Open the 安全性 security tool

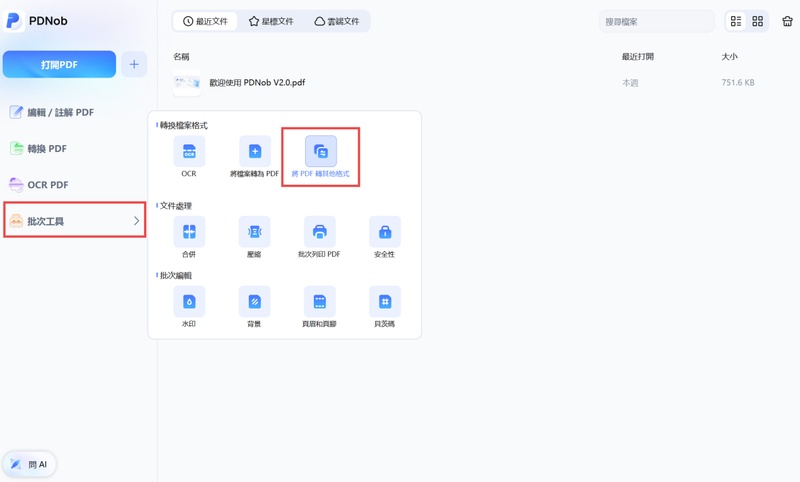pyautogui.click(x=385, y=232)
